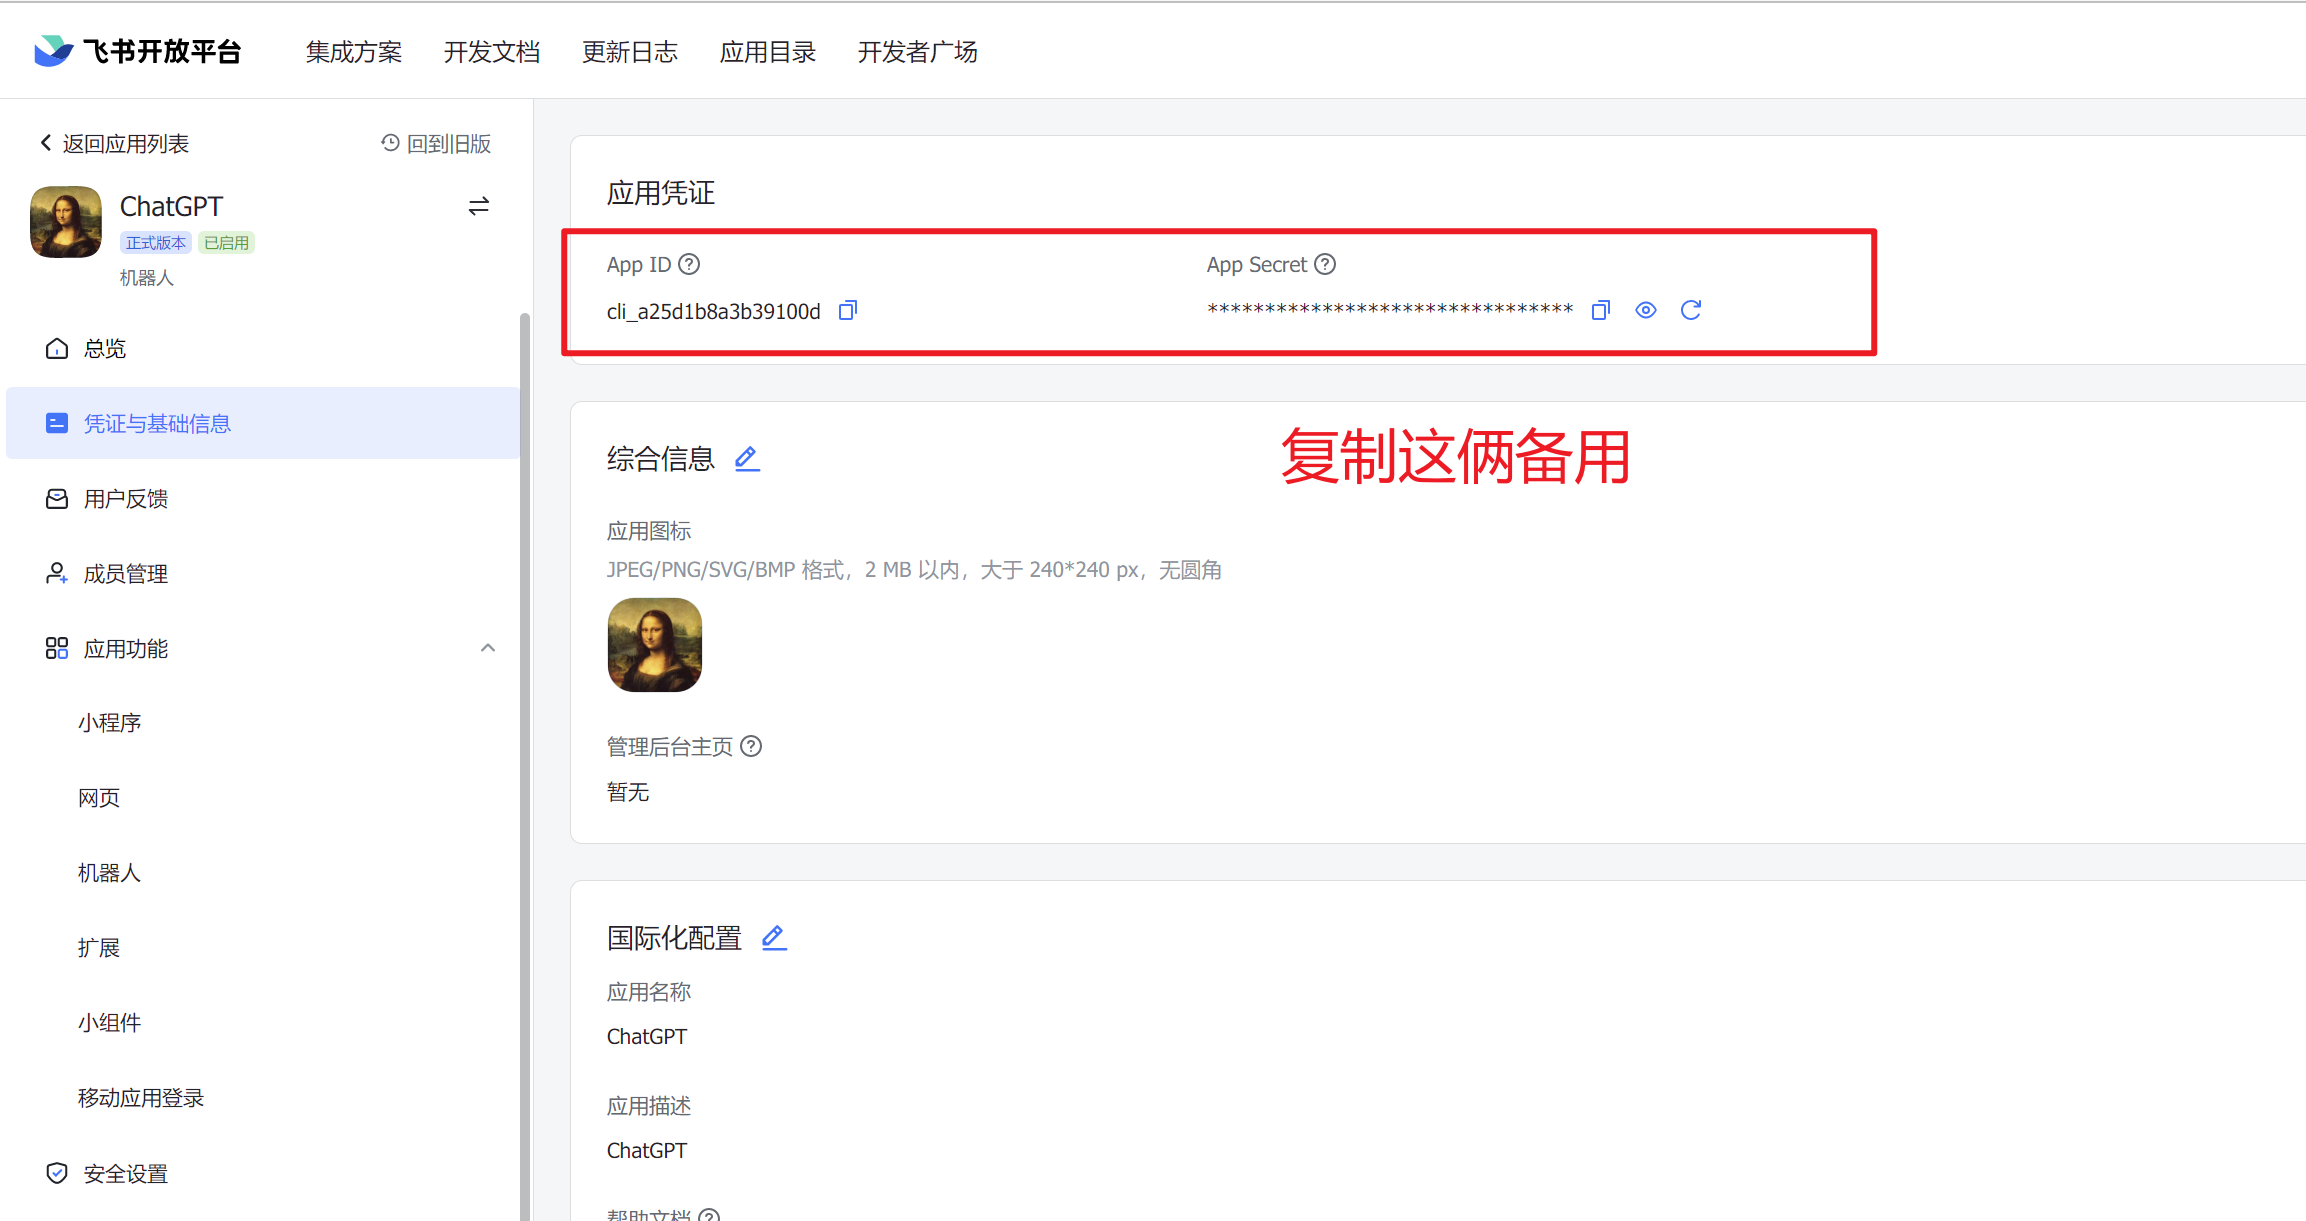Click the masked App Secret asterisks
The width and height of the screenshot is (2306, 1221).
(1390, 310)
